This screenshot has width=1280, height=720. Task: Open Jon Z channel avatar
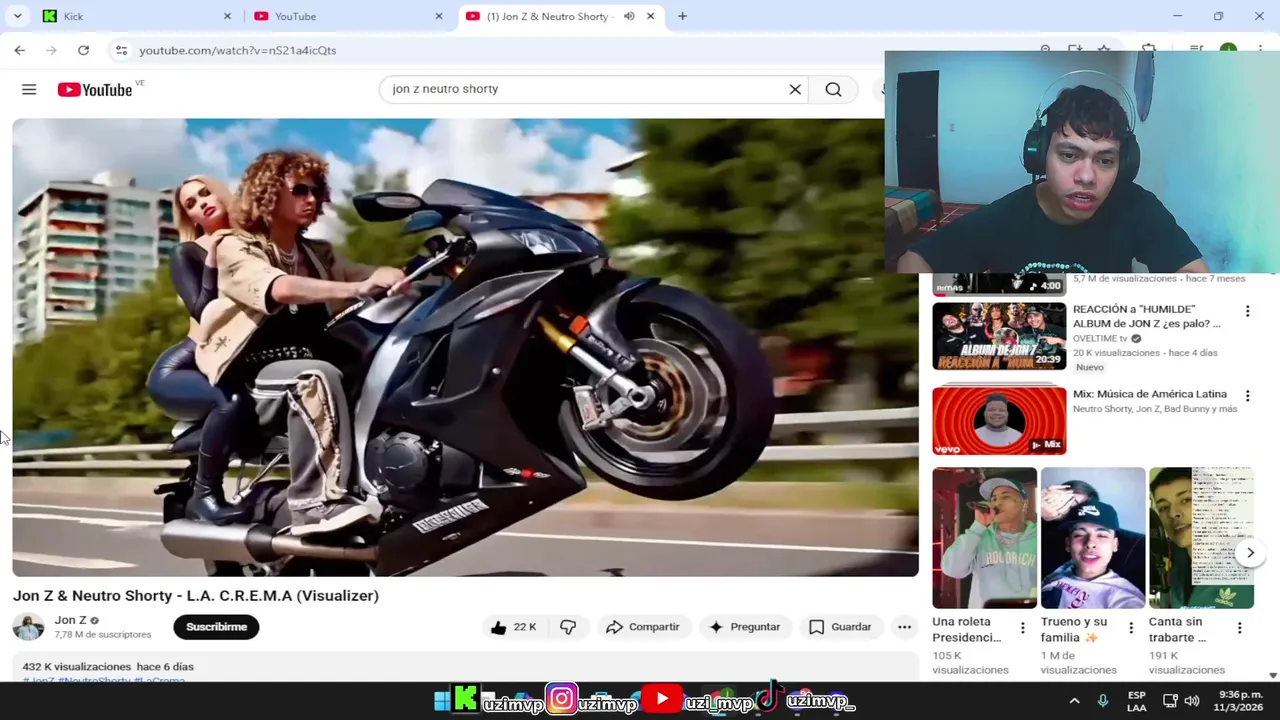point(28,627)
